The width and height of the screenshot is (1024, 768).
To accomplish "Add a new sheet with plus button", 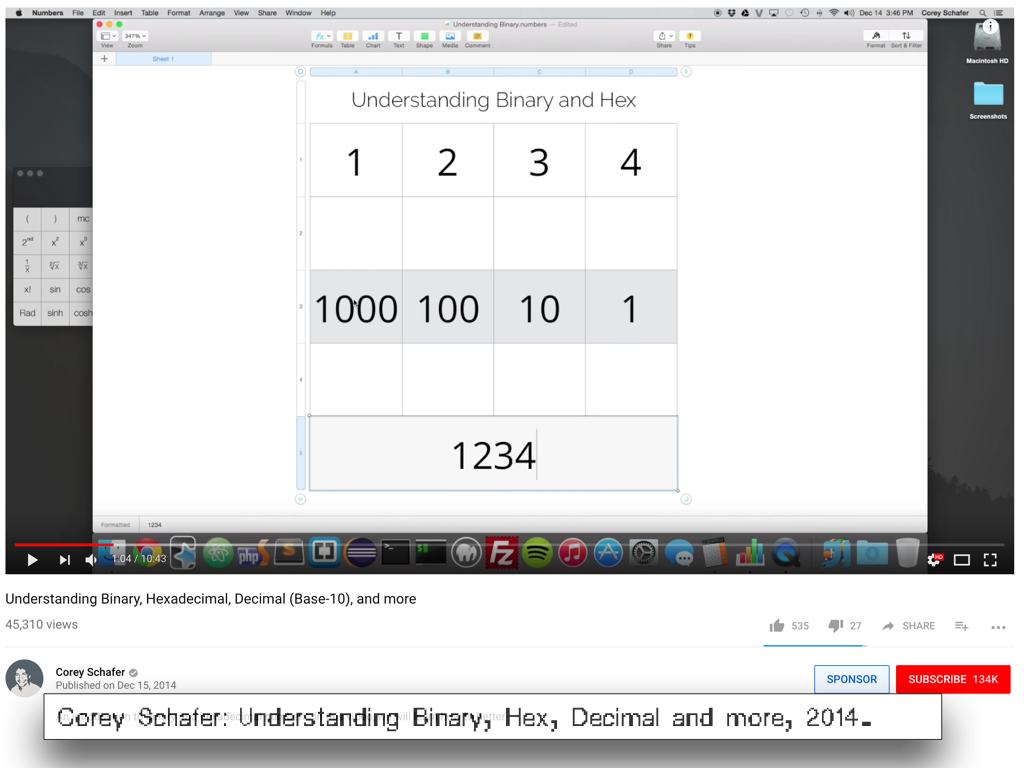I will click(104, 59).
